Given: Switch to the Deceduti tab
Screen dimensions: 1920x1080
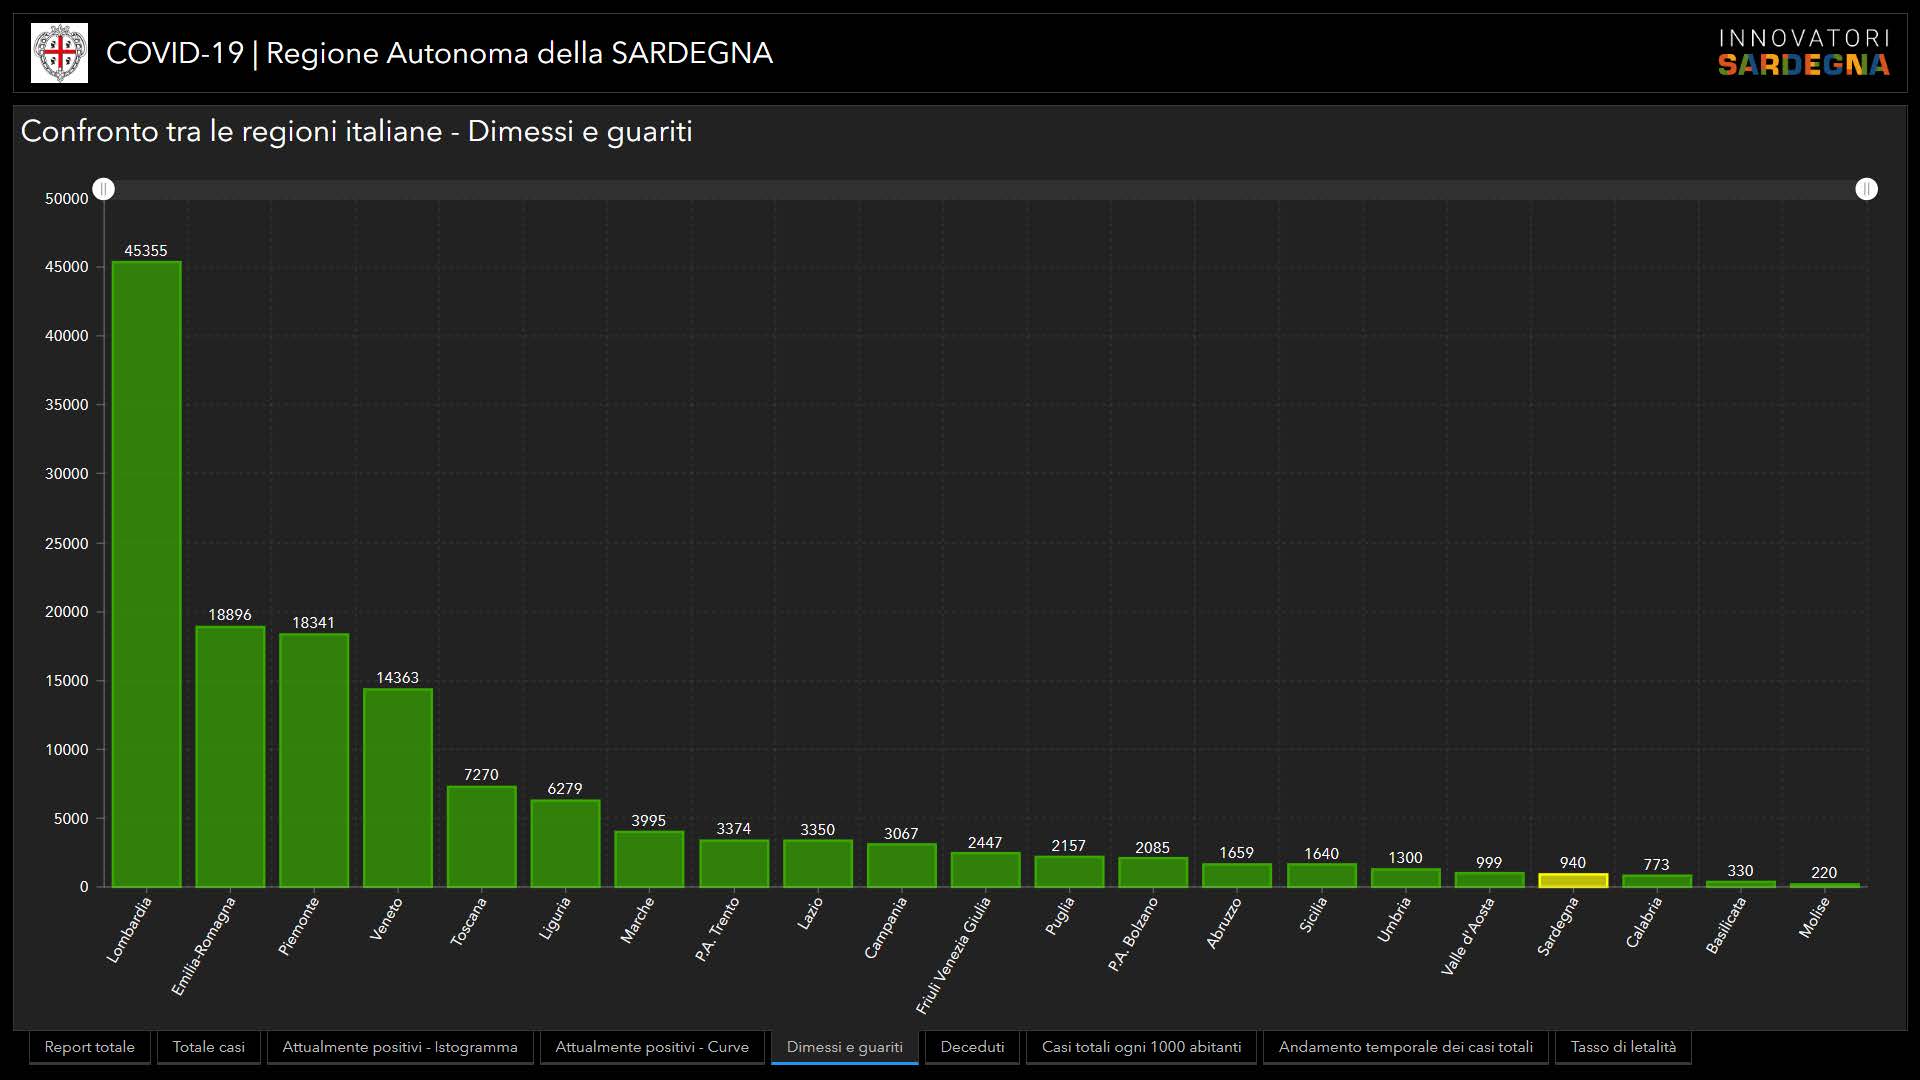Looking at the screenshot, I should (972, 1047).
